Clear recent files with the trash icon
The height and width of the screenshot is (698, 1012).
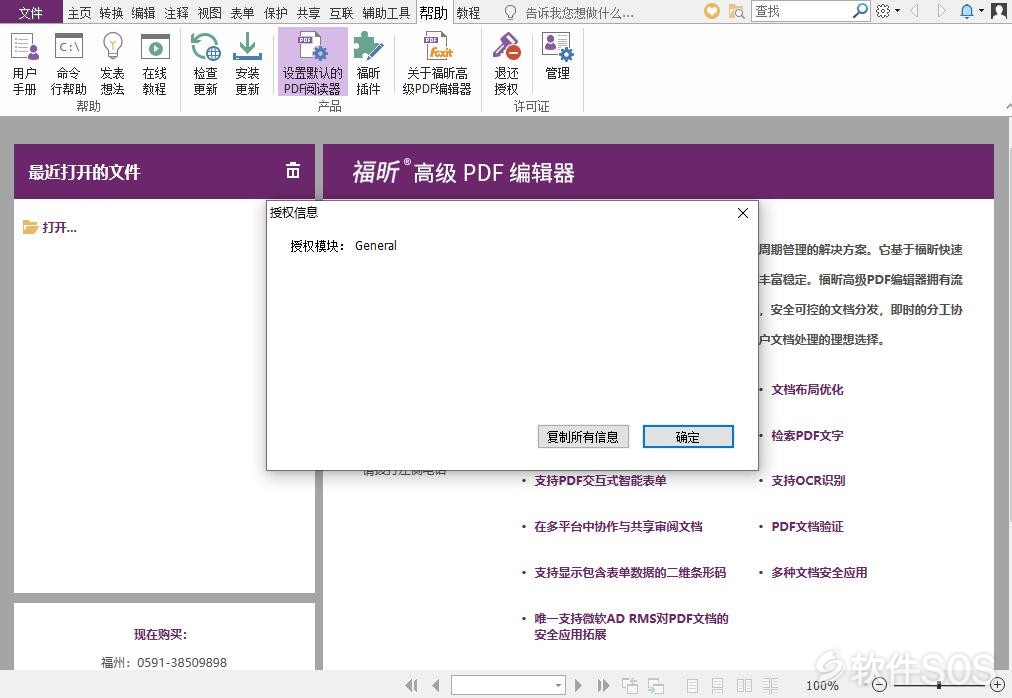tap(293, 170)
